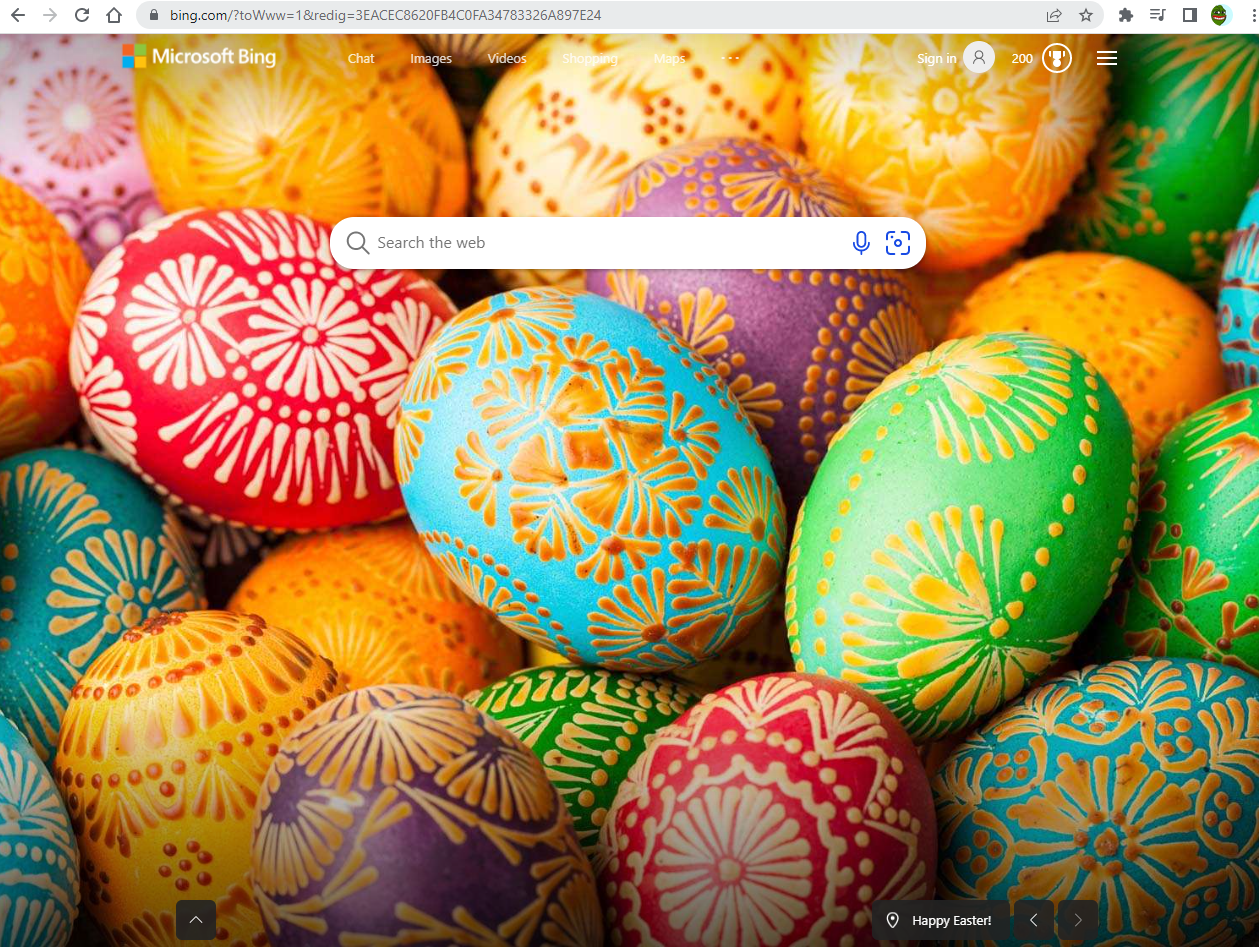This screenshot has width=1259, height=947.
Task: Go back to the previous page
Action: (x=18, y=15)
